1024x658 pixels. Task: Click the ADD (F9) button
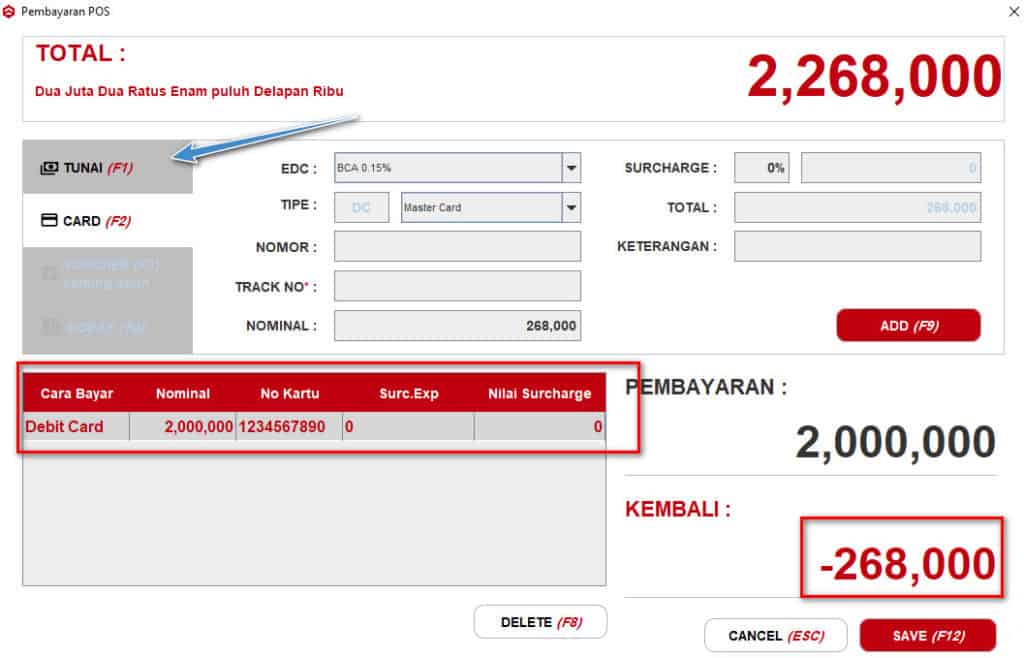[x=908, y=325]
